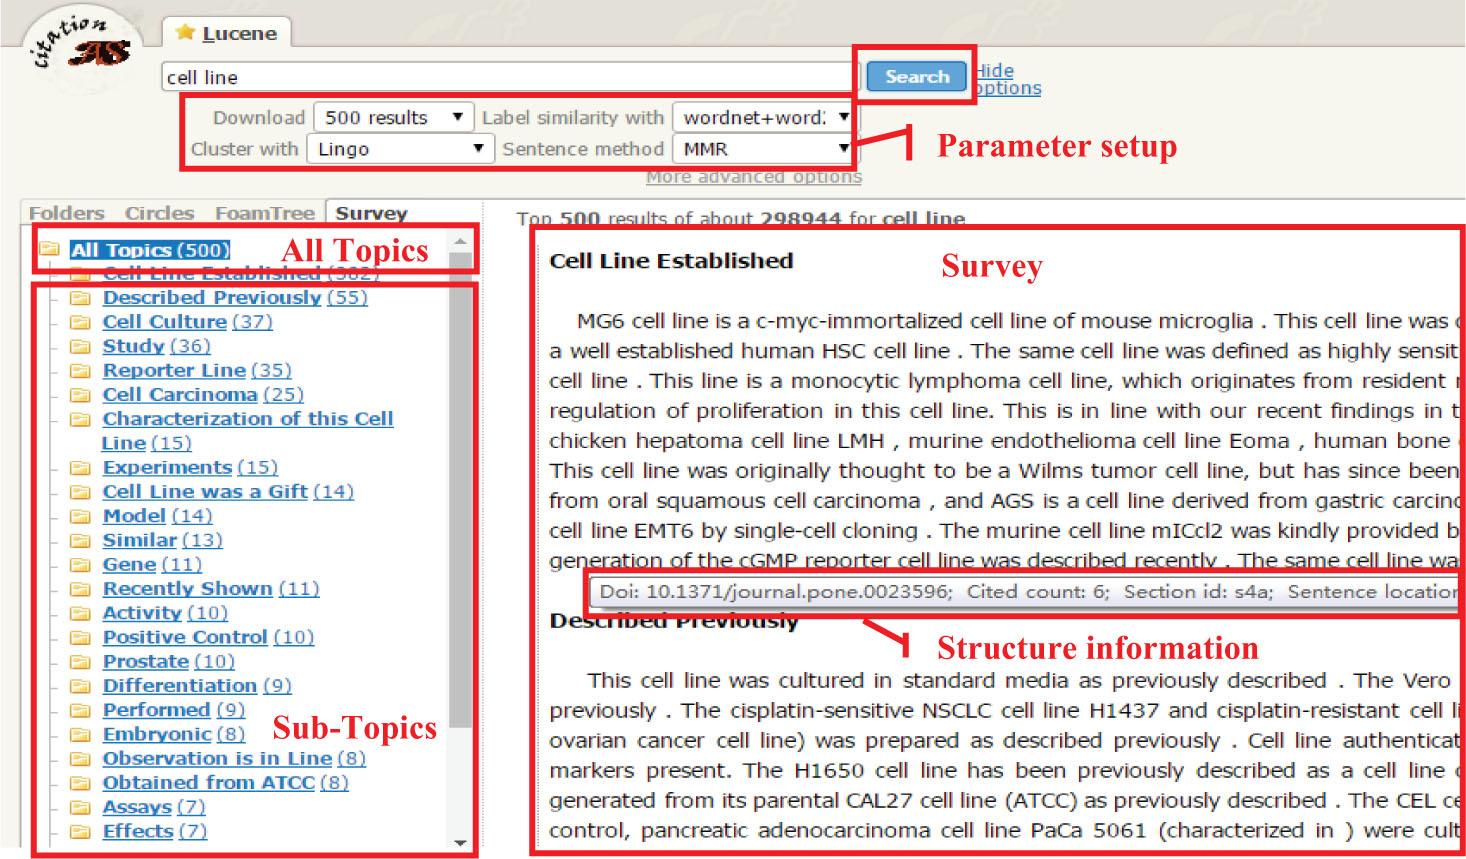Switch to the Circles tab
Image resolution: width=1466 pixels, height=859 pixels.
(159, 213)
